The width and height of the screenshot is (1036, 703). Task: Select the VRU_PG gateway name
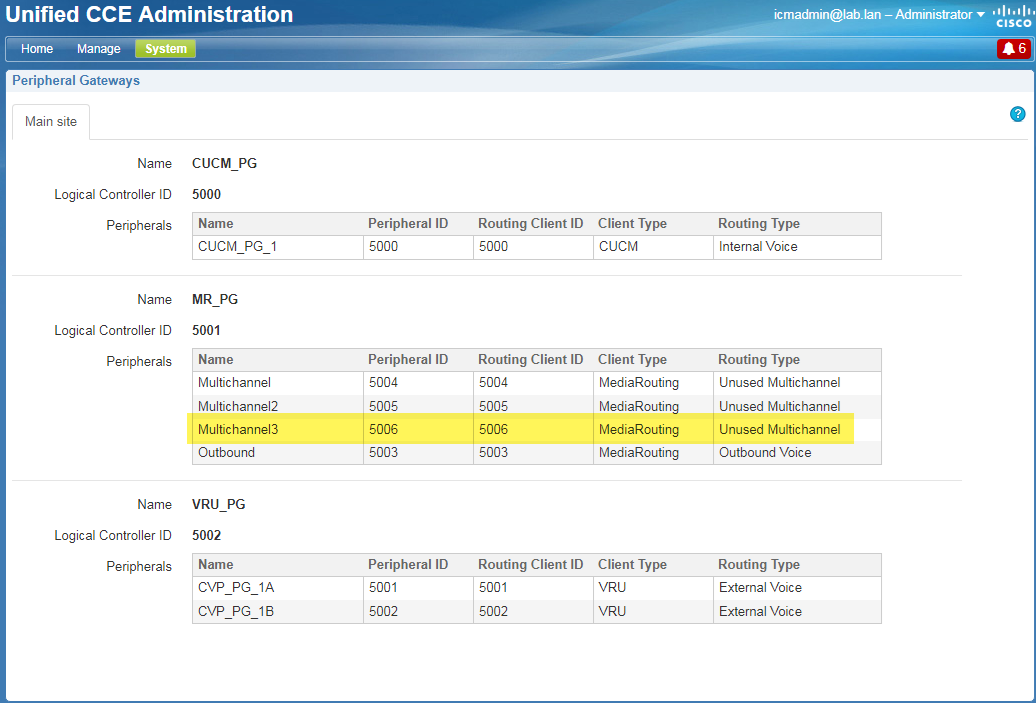219,505
